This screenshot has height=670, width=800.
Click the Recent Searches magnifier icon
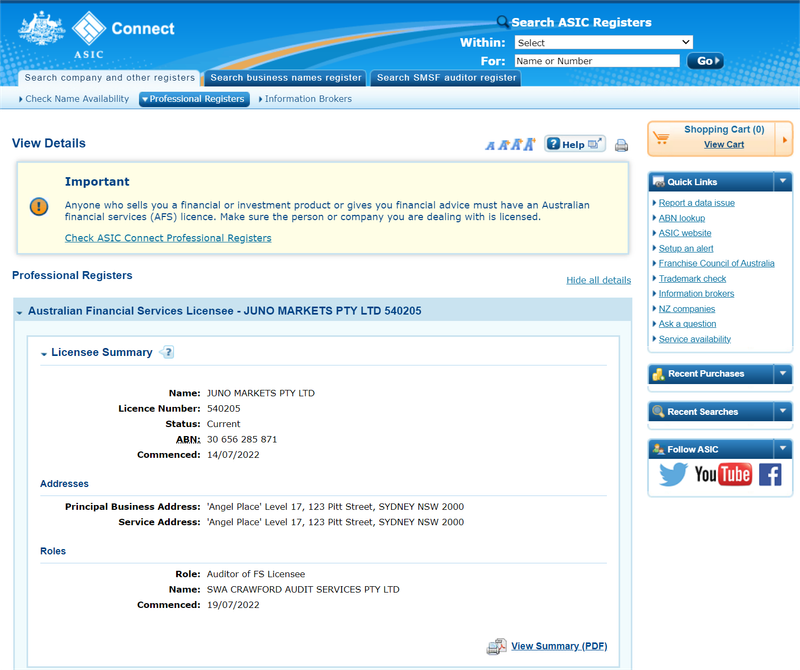click(659, 411)
